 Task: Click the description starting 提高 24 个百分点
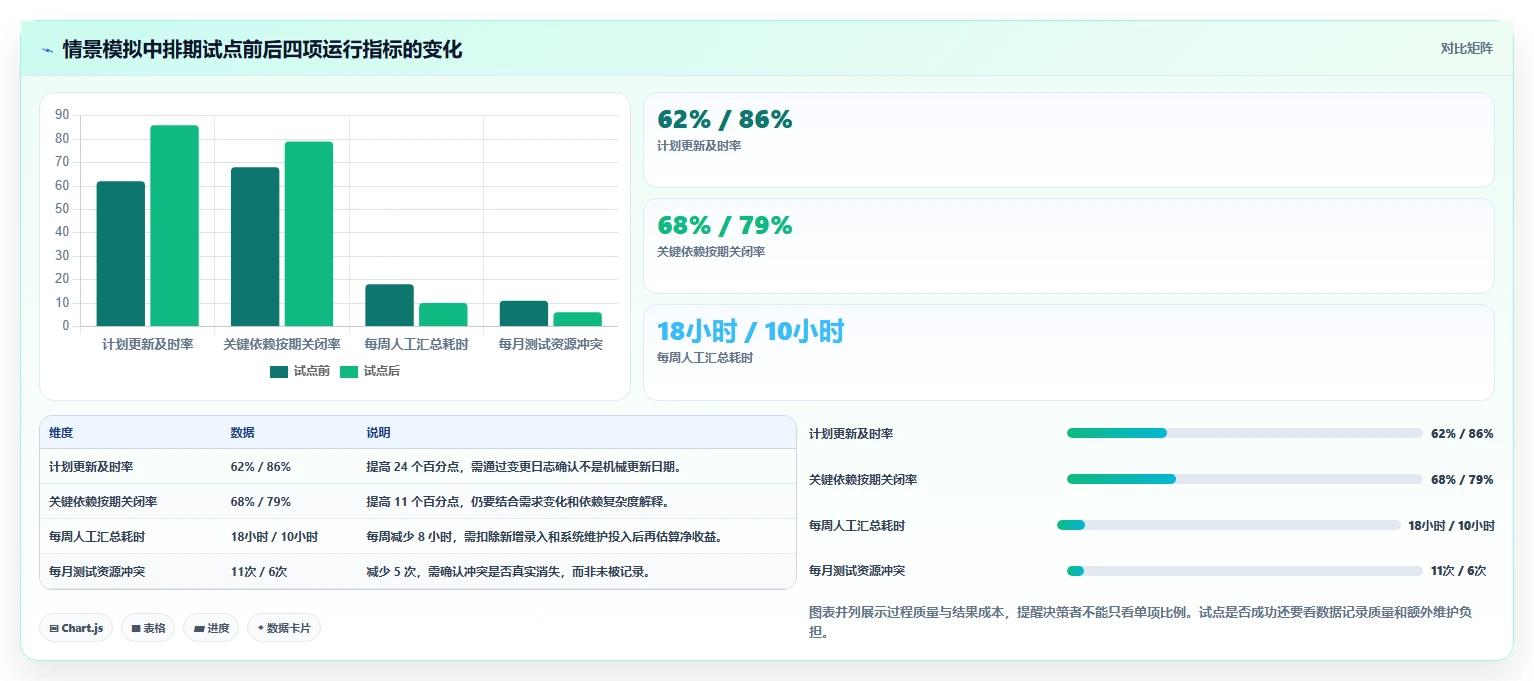point(524,467)
